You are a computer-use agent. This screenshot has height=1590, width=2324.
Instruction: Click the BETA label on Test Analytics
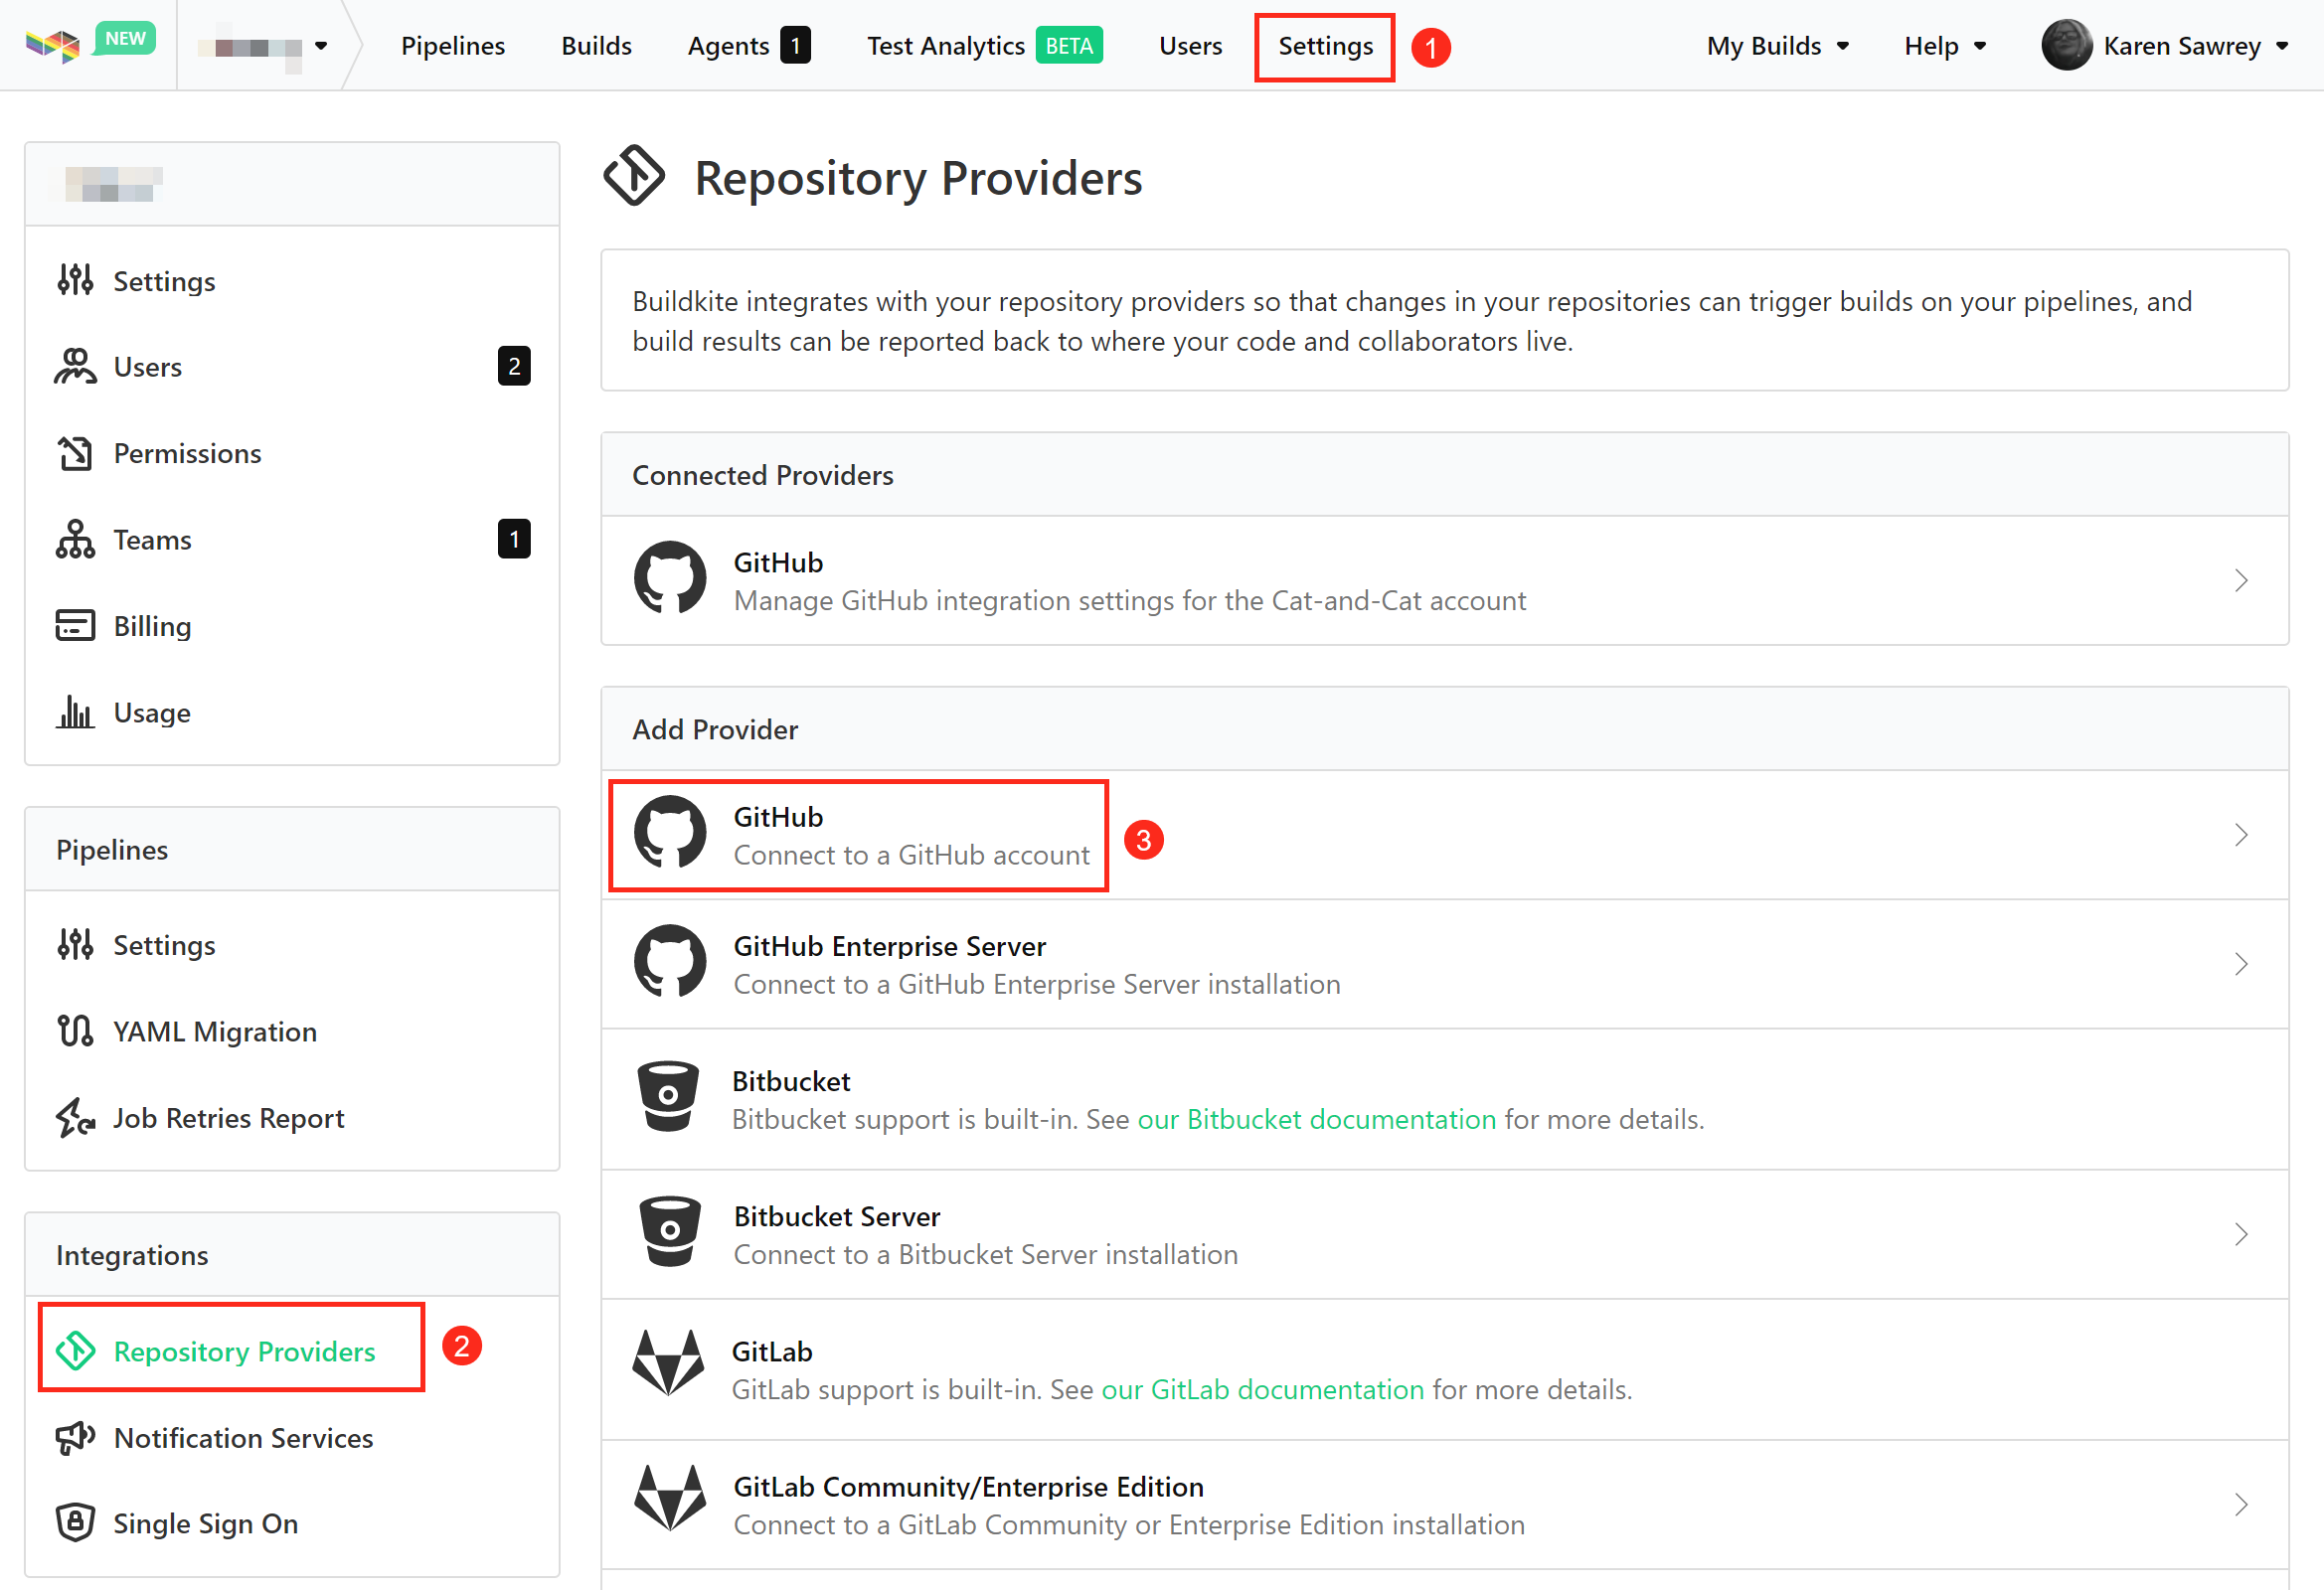(1069, 45)
